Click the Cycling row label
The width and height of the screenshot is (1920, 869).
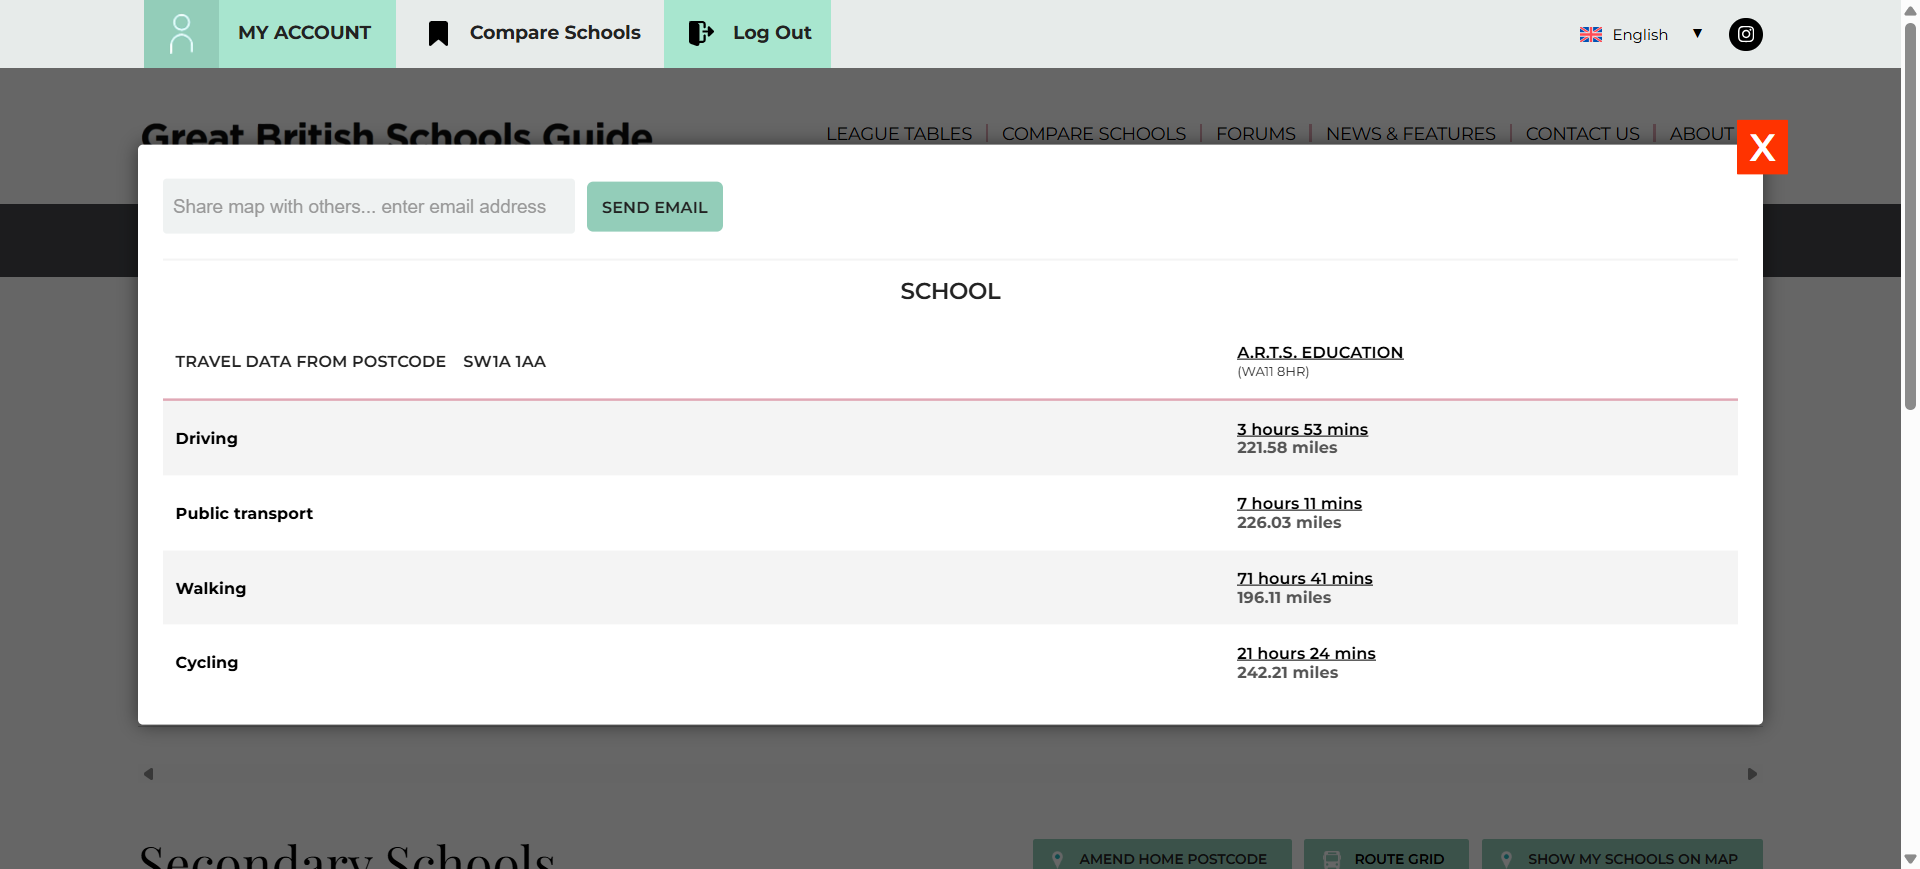(x=206, y=662)
